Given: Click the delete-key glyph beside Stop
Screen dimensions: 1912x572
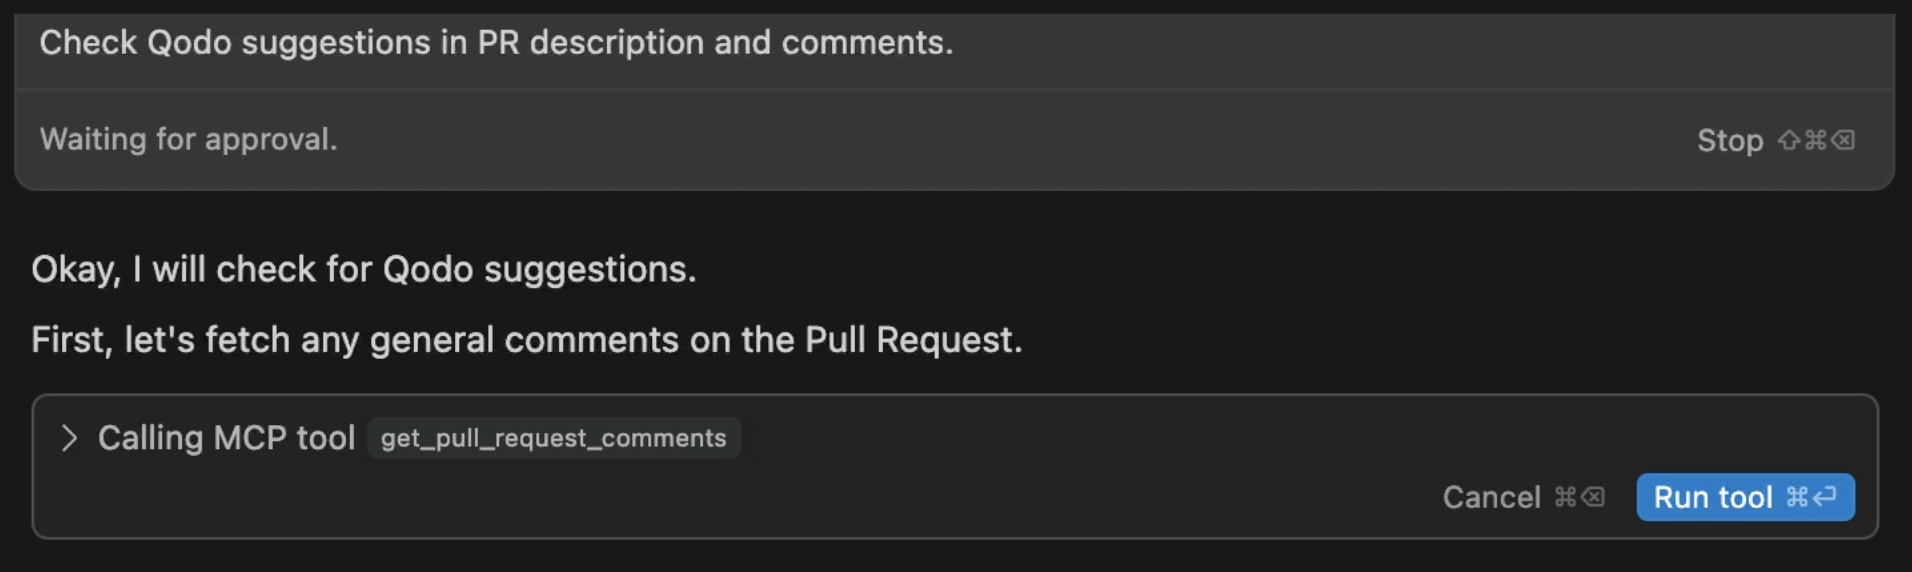Looking at the screenshot, I should pyautogui.click(x=1843, y=140).
